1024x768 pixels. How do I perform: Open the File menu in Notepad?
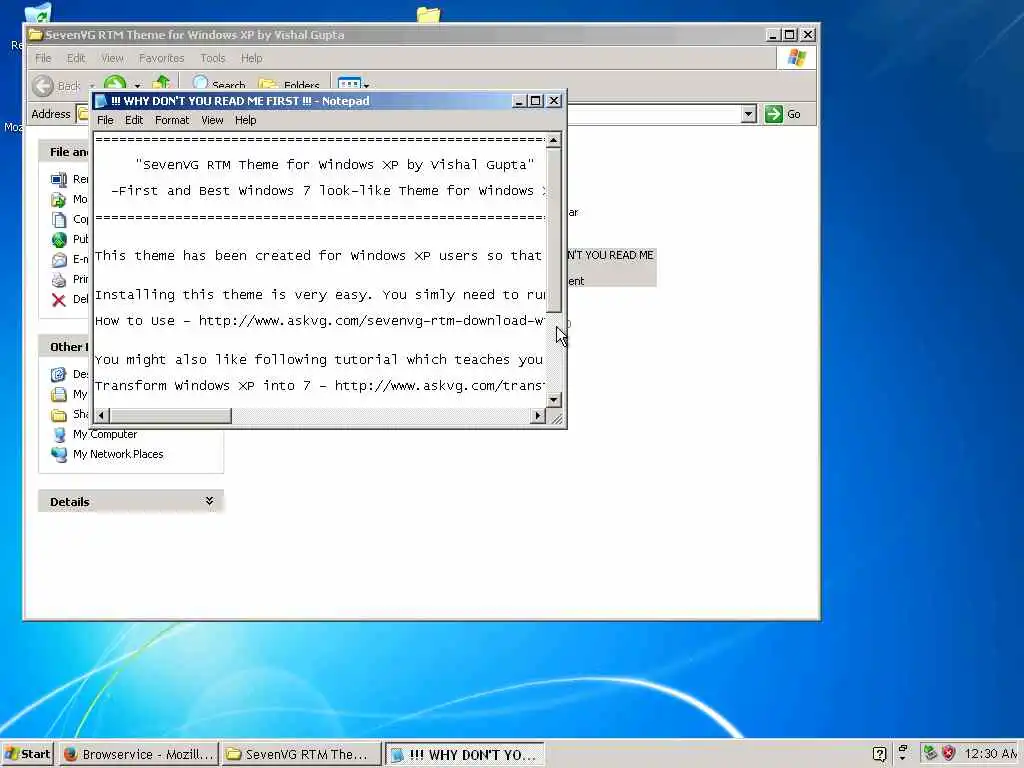point(105,120)
